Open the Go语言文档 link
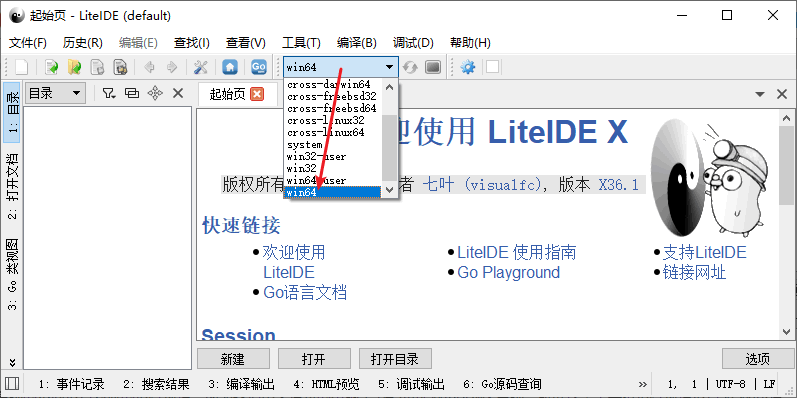The image size is (797, 398). [305, 293]
